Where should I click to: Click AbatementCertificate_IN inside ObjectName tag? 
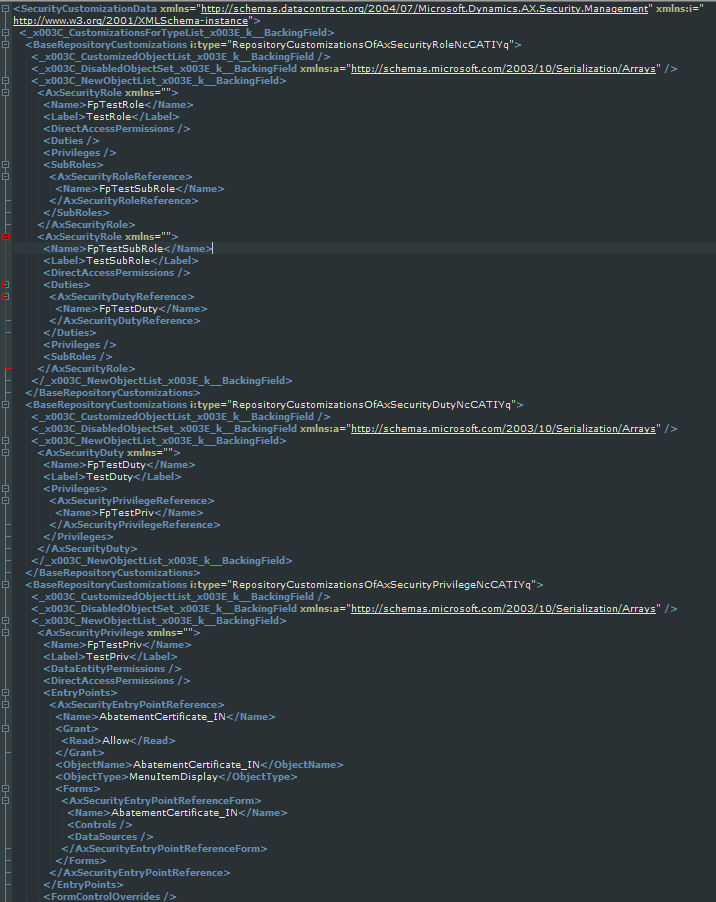coord(196,765)
